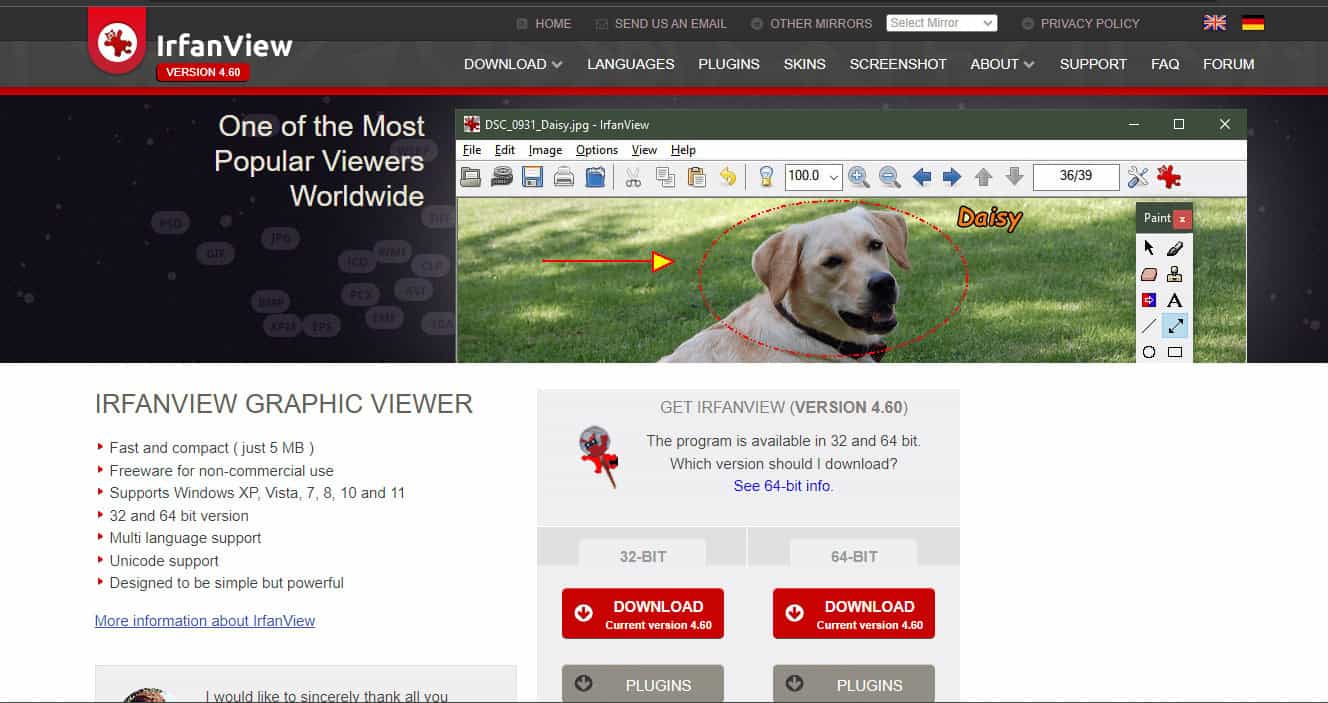Switch site to English via UK flag
This screenshot has height=703, width=1328.
click(1215, 23)
